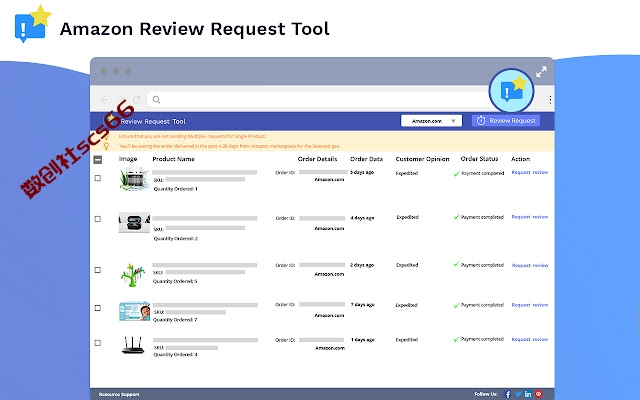640x400 pixels.
Task: Click 'Quantity Ordered: 5' text
Action: coord(175,281)
